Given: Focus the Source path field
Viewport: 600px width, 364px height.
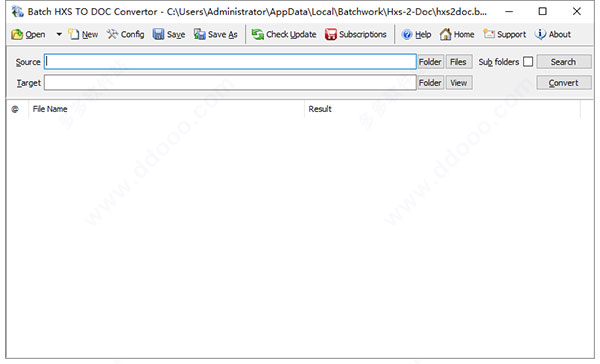Looking at the screenshot, I should pos(230,62).
